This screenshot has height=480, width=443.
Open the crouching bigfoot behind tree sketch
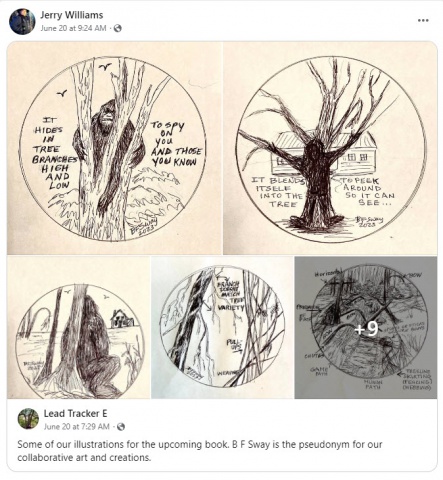coord(79,327)
